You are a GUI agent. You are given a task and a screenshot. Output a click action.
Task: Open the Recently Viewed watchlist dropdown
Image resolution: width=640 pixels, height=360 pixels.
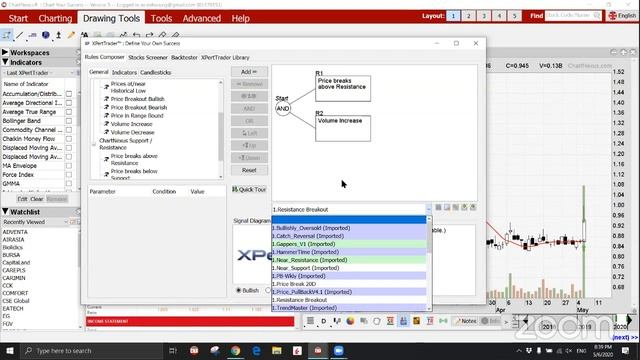tap(66, 222)
